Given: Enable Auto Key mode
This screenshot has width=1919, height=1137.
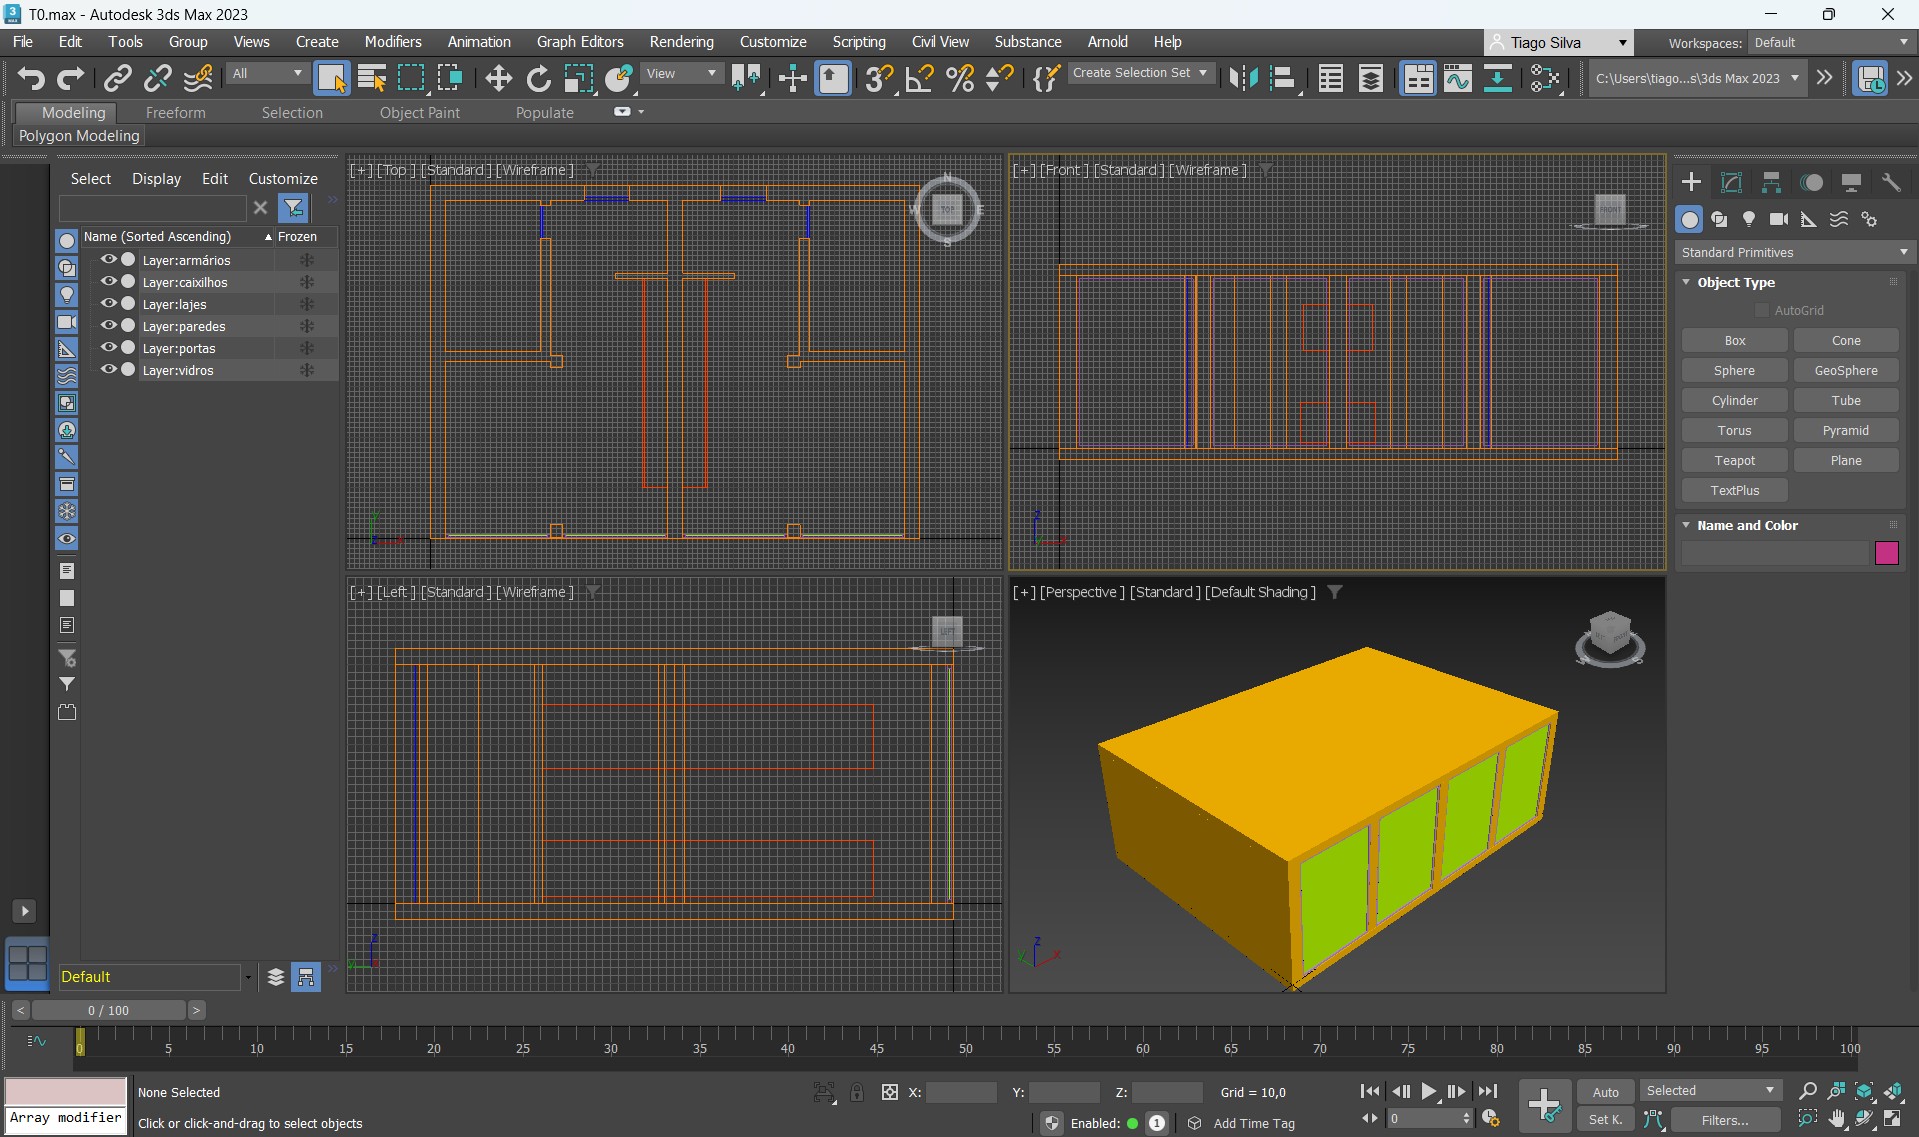Looking at the screenshot, I should 1605,1092.
